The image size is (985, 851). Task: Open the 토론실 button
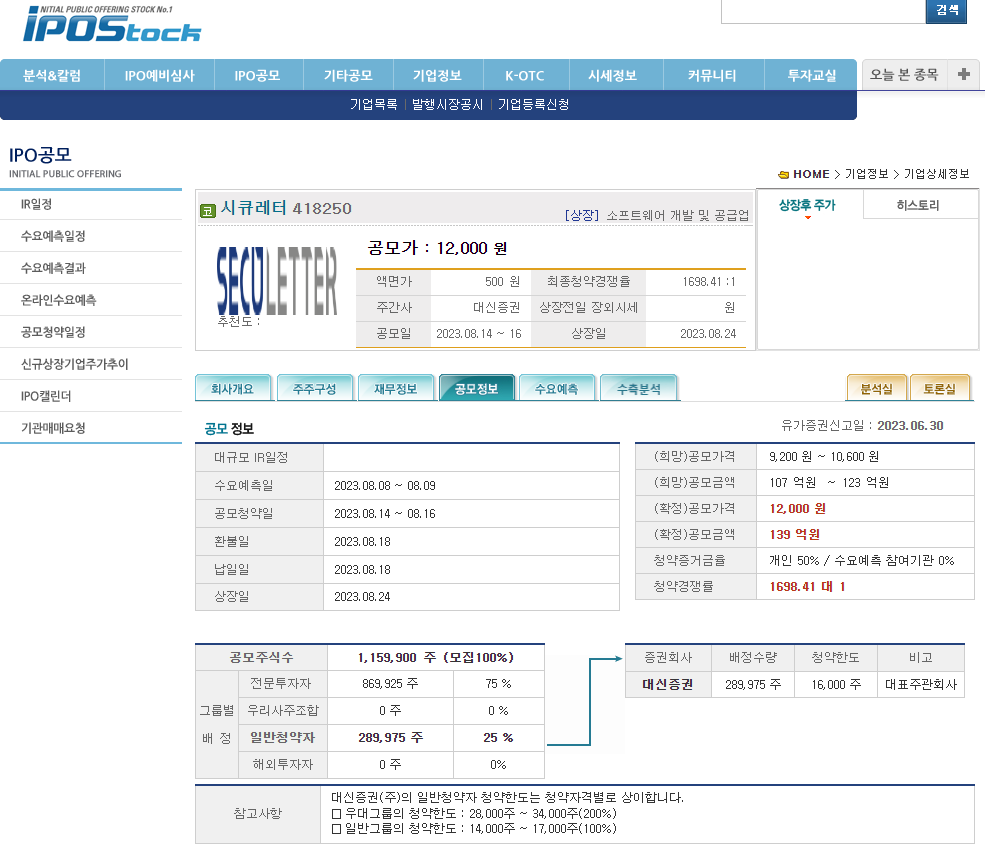tap(939, 388)
